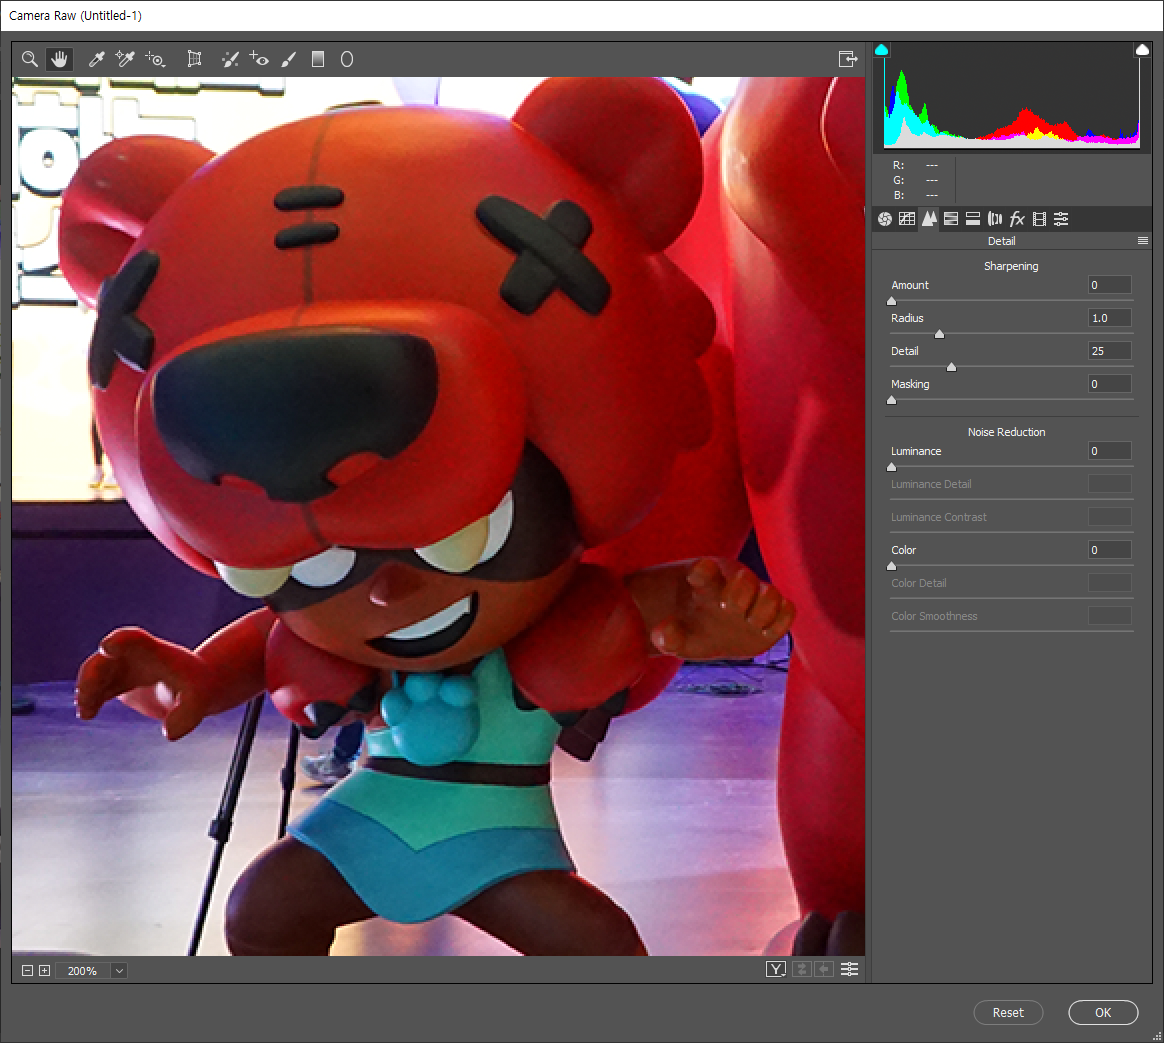Viewport: 1164px width, 1043px height.
Task: Open the Presets panel tab
Action: click(1062, 219)
